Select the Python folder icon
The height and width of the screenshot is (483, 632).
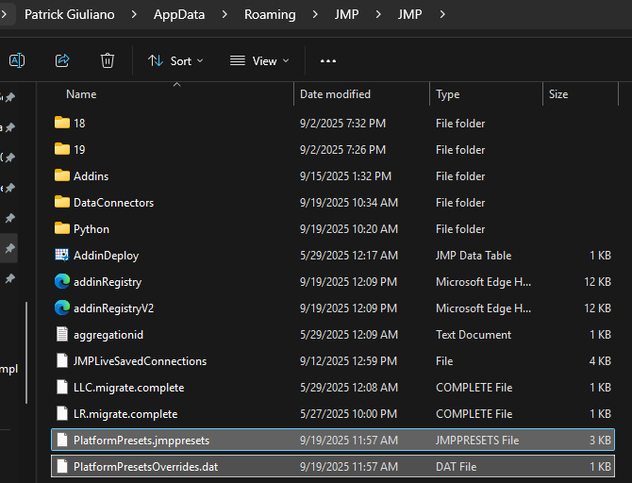point(62,228)
